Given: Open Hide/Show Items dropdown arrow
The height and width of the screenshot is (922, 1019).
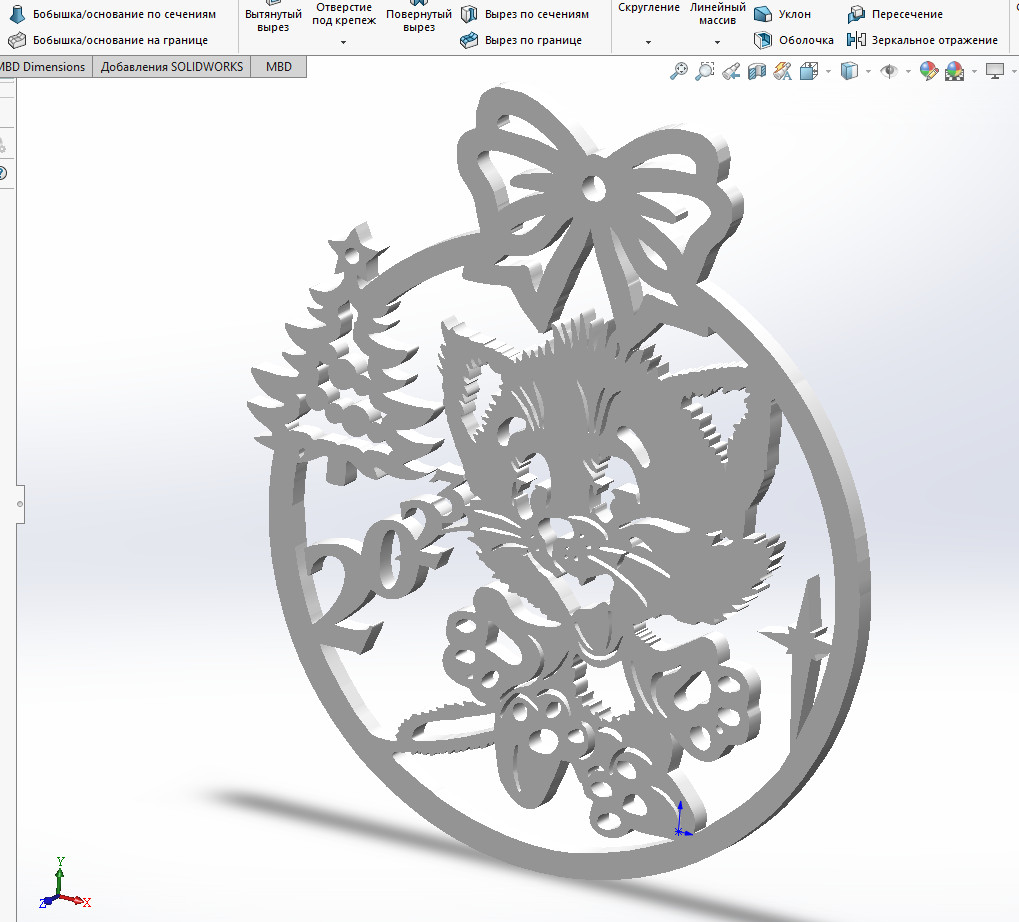Looking at the screenshot, I should 908,71.
